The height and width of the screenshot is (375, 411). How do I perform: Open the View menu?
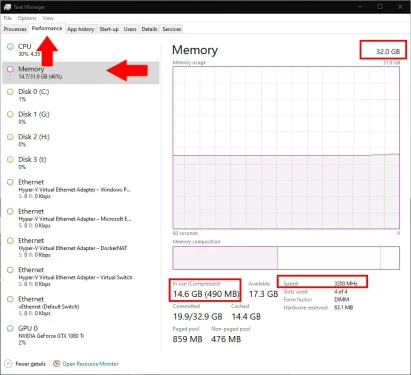[48, 18]
